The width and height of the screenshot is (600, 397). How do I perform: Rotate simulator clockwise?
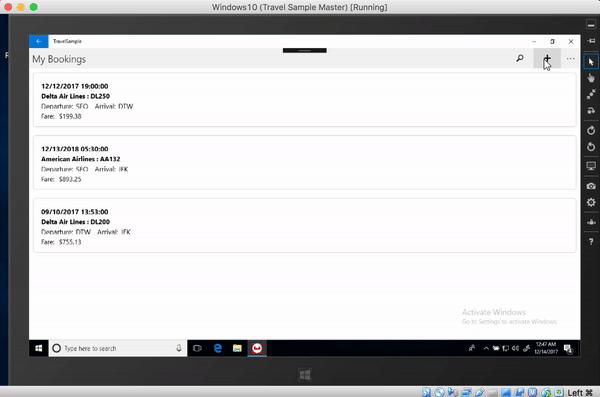click(x=591, y=130)
